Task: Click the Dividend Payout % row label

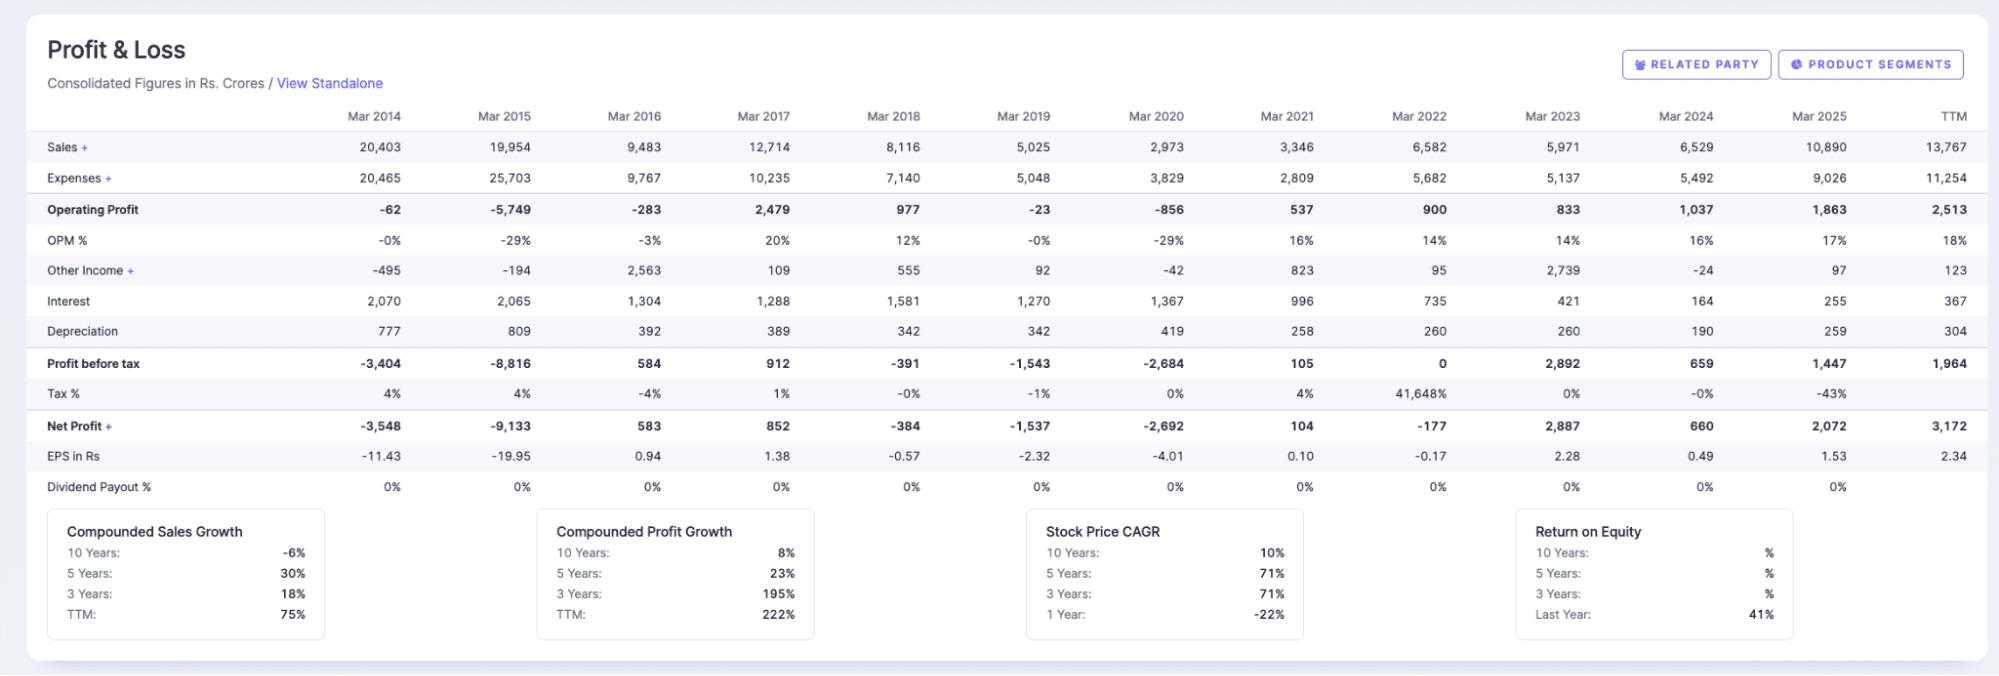Action: pos(97,487)
